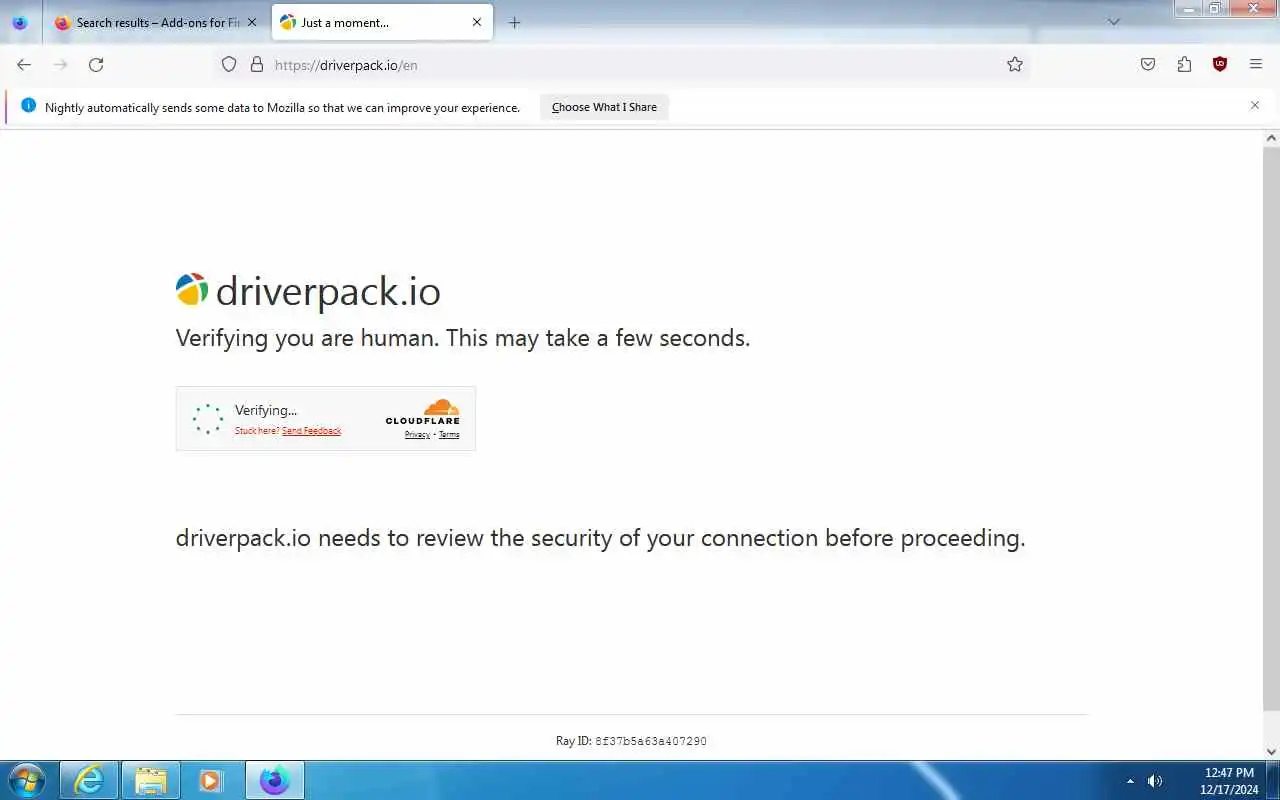
Task: Show hidden tray icons arrow
Action: point(1130,781)
